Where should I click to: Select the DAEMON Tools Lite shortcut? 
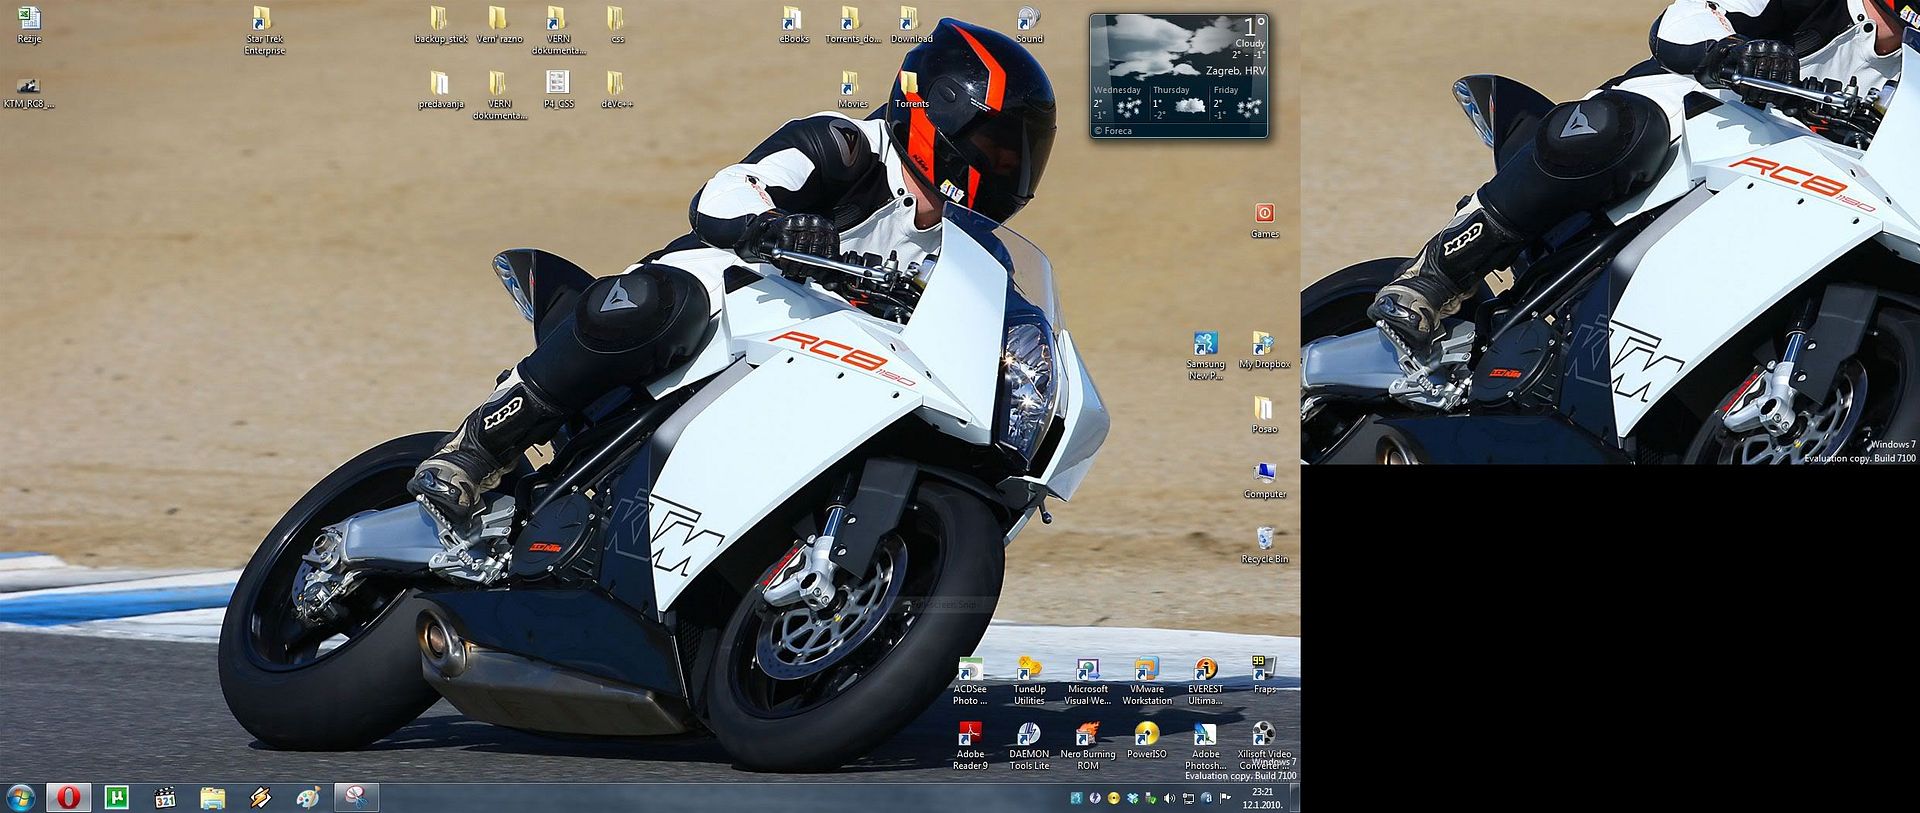[x=1029, y=735]
